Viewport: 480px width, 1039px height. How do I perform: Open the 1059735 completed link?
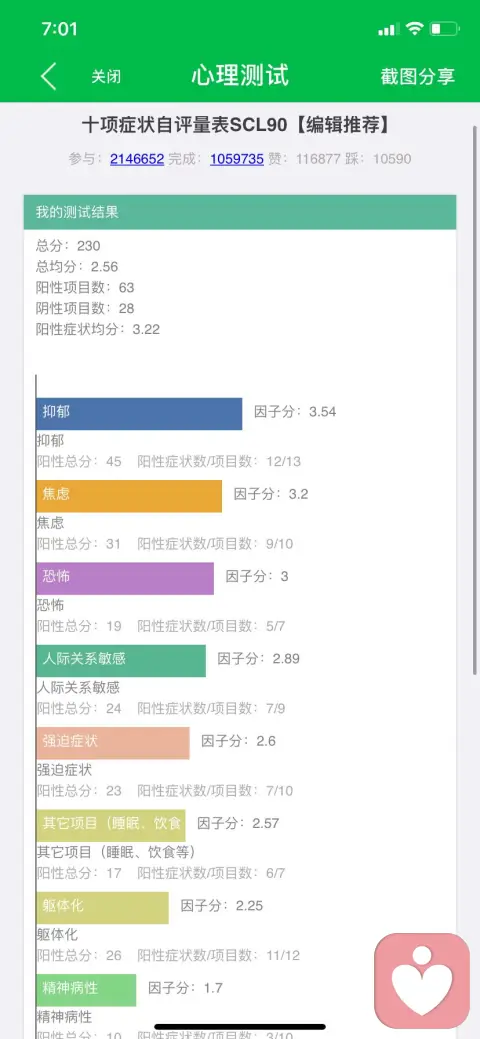coord(237,159)
